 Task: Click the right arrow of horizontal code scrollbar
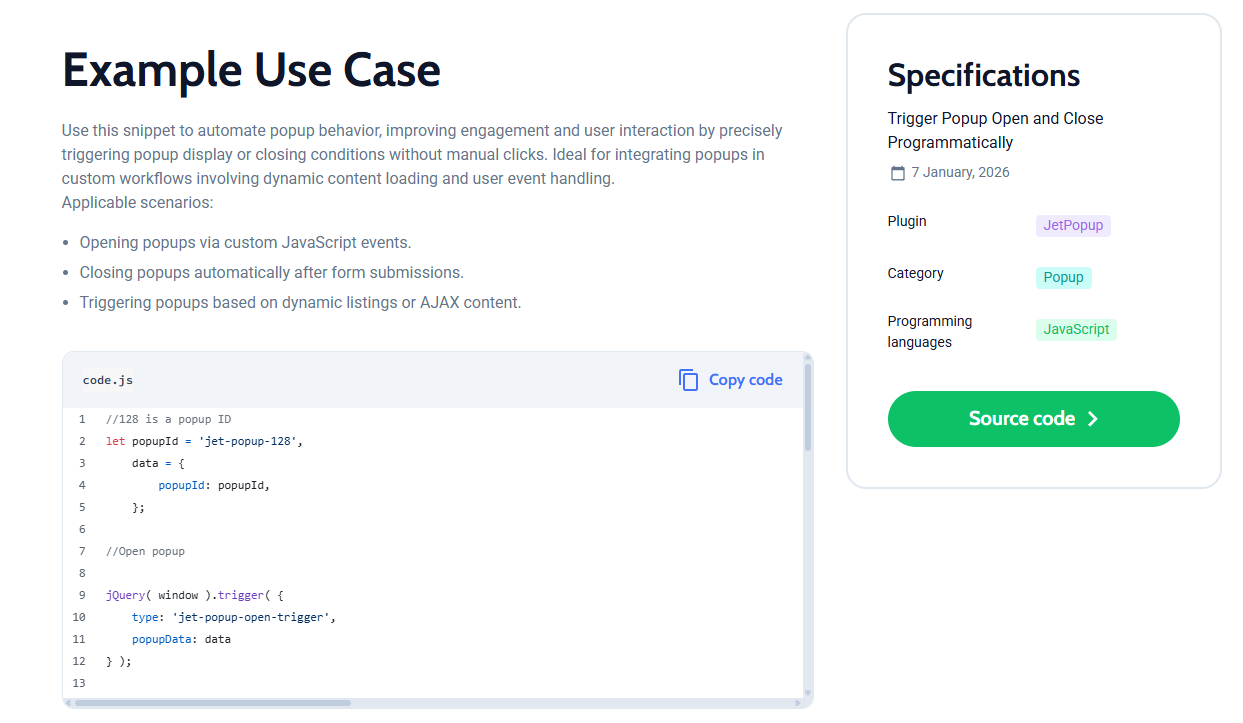(797, 703)
